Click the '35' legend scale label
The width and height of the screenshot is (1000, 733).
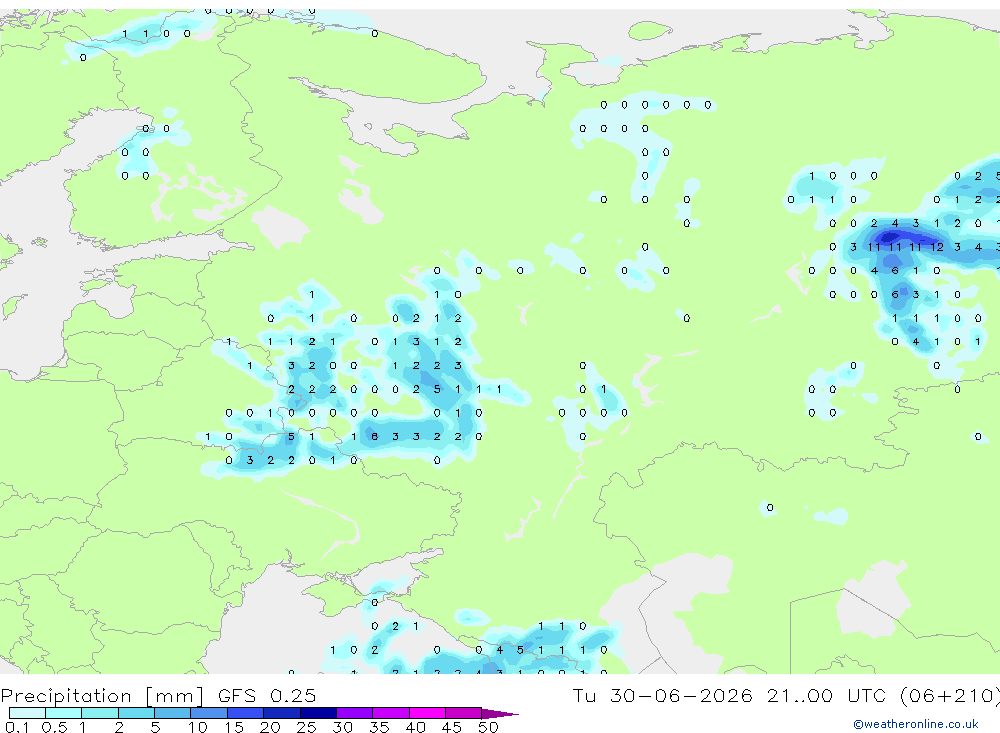coord(379,727)
